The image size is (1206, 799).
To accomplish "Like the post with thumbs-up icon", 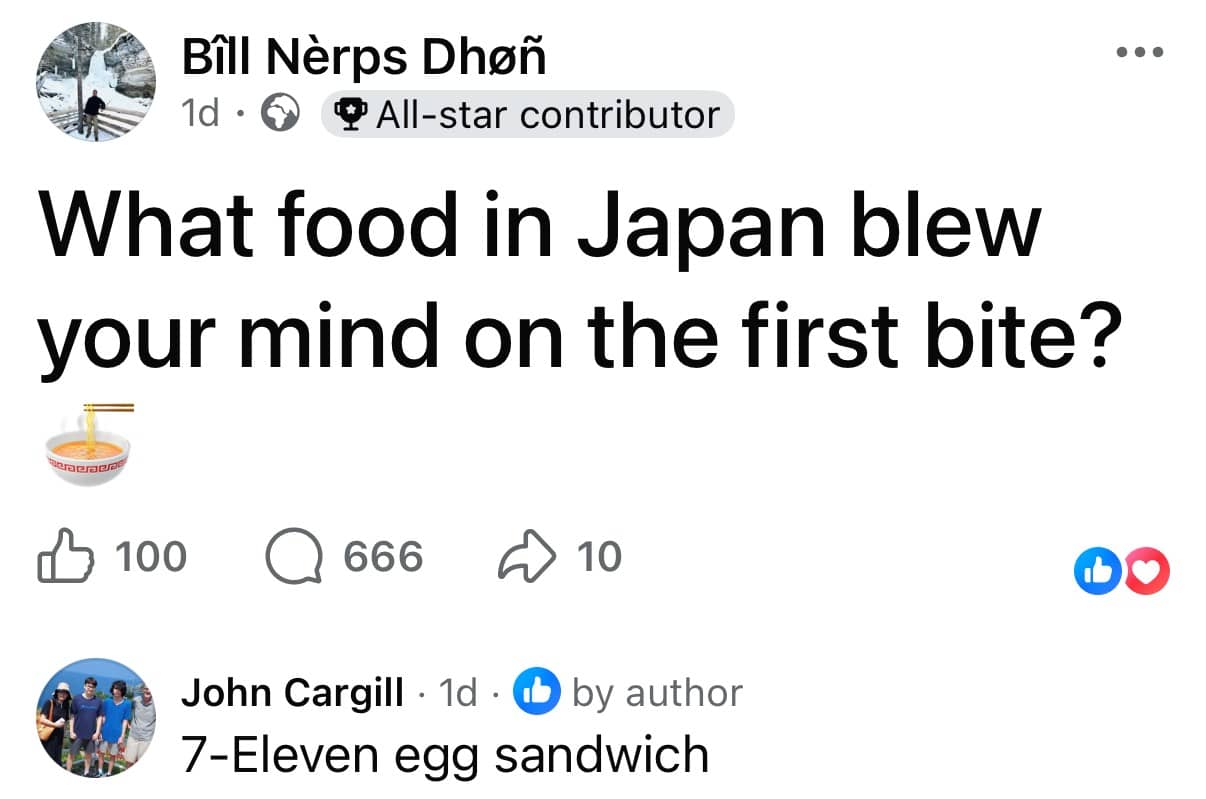I will click(62, 557).
